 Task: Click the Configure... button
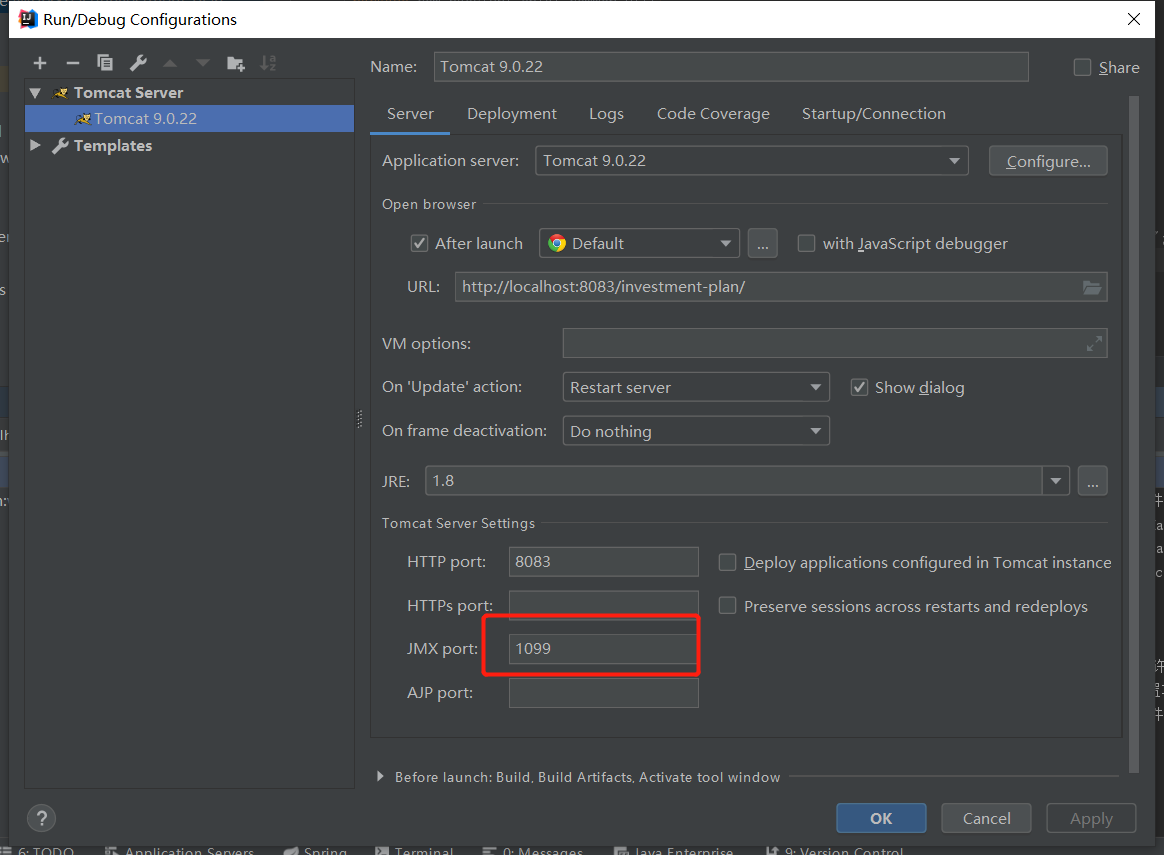pyautogui.click(x=1048, y=161)
